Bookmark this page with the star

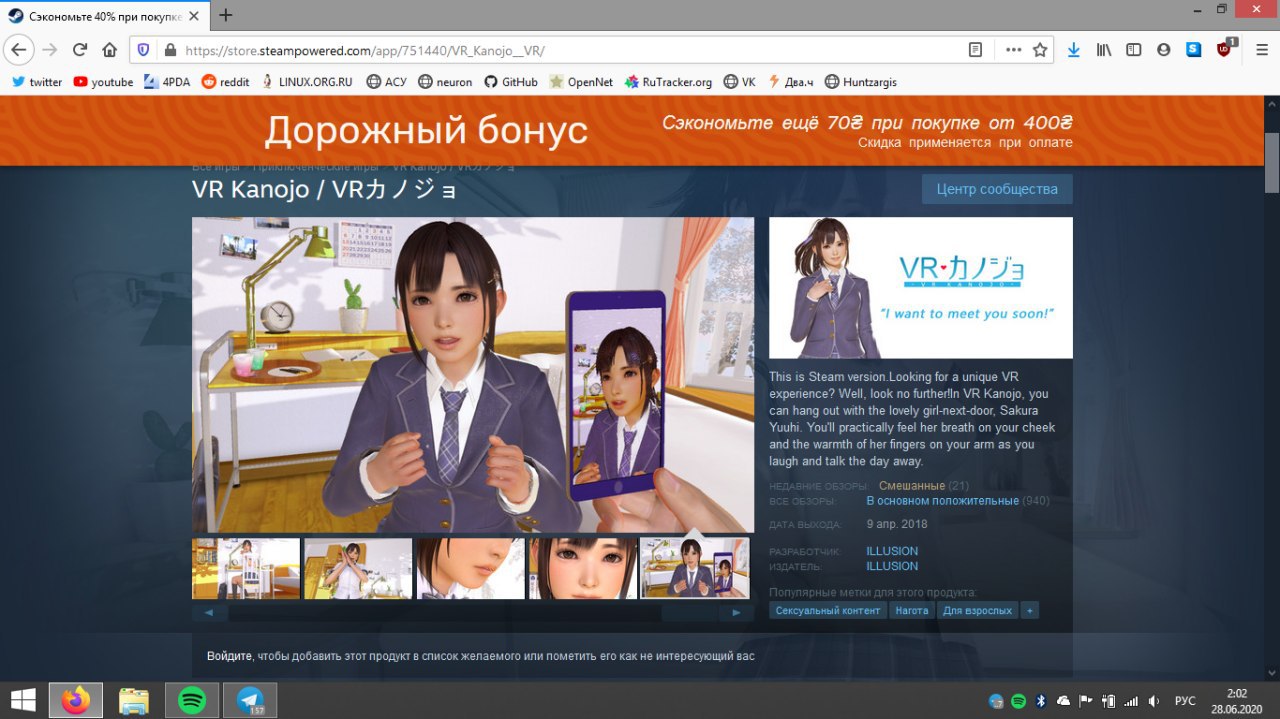1040,50
